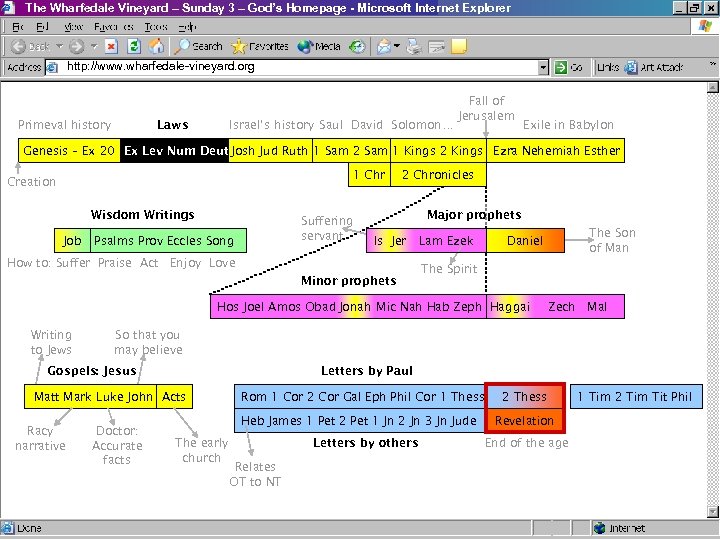Click the 'Job' box under Wisdom Writings

tap(72, 241)
